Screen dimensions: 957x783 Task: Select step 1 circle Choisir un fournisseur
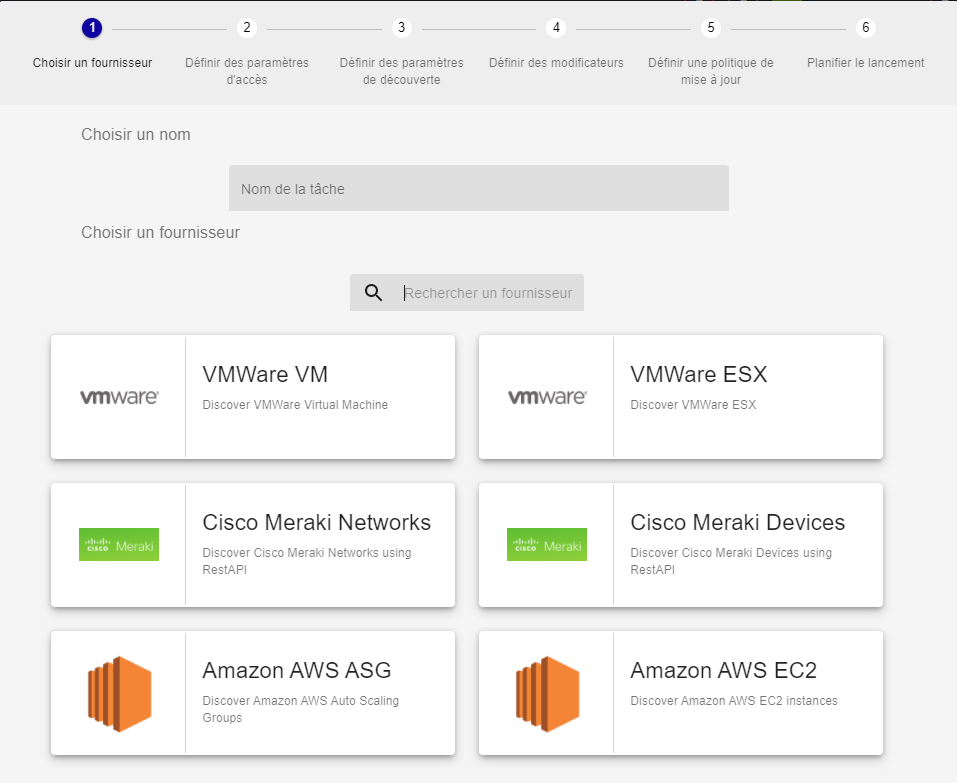(x=92, y=28)
